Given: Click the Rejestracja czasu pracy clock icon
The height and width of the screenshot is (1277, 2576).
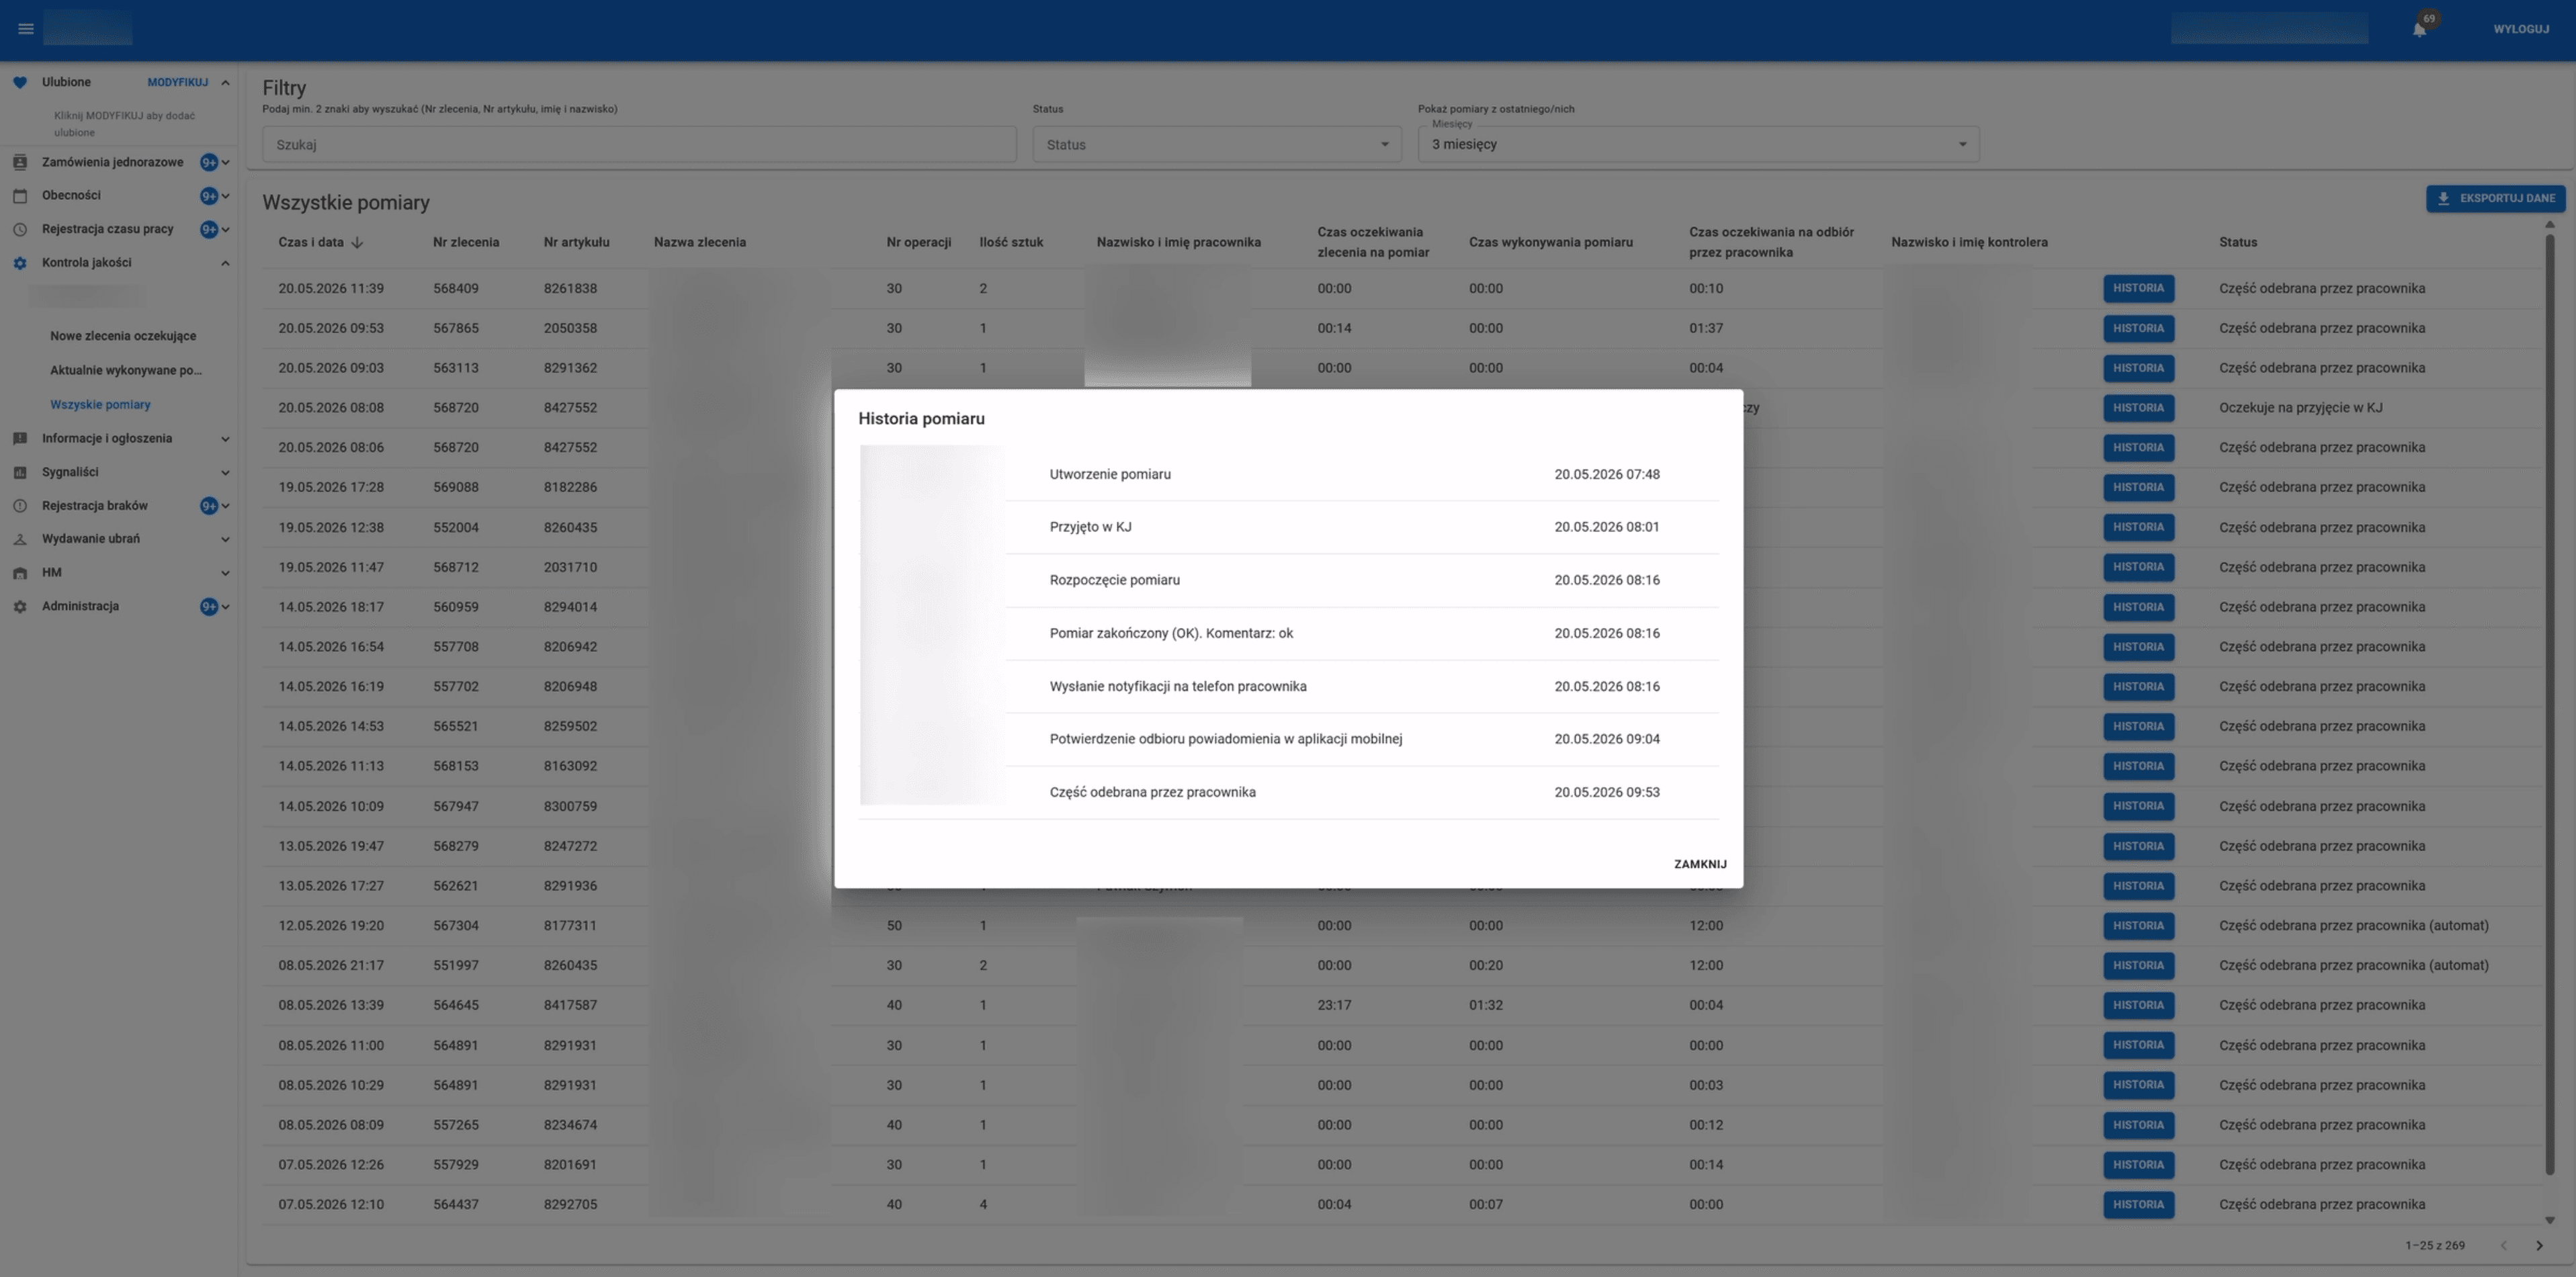Looking at the screenshot, I should [20, 229].
